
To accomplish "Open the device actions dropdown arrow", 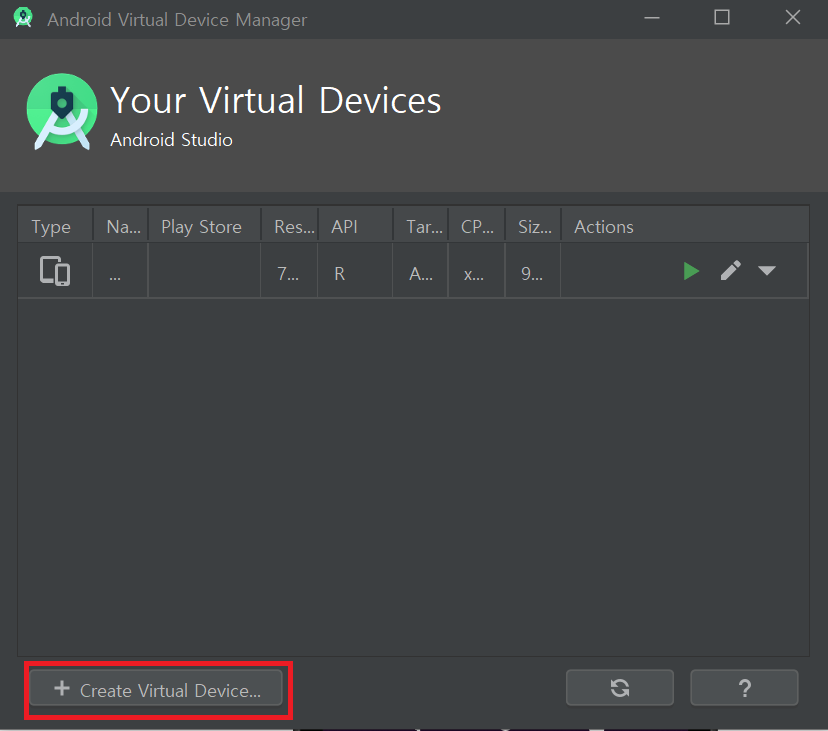I will coord(767,271).
